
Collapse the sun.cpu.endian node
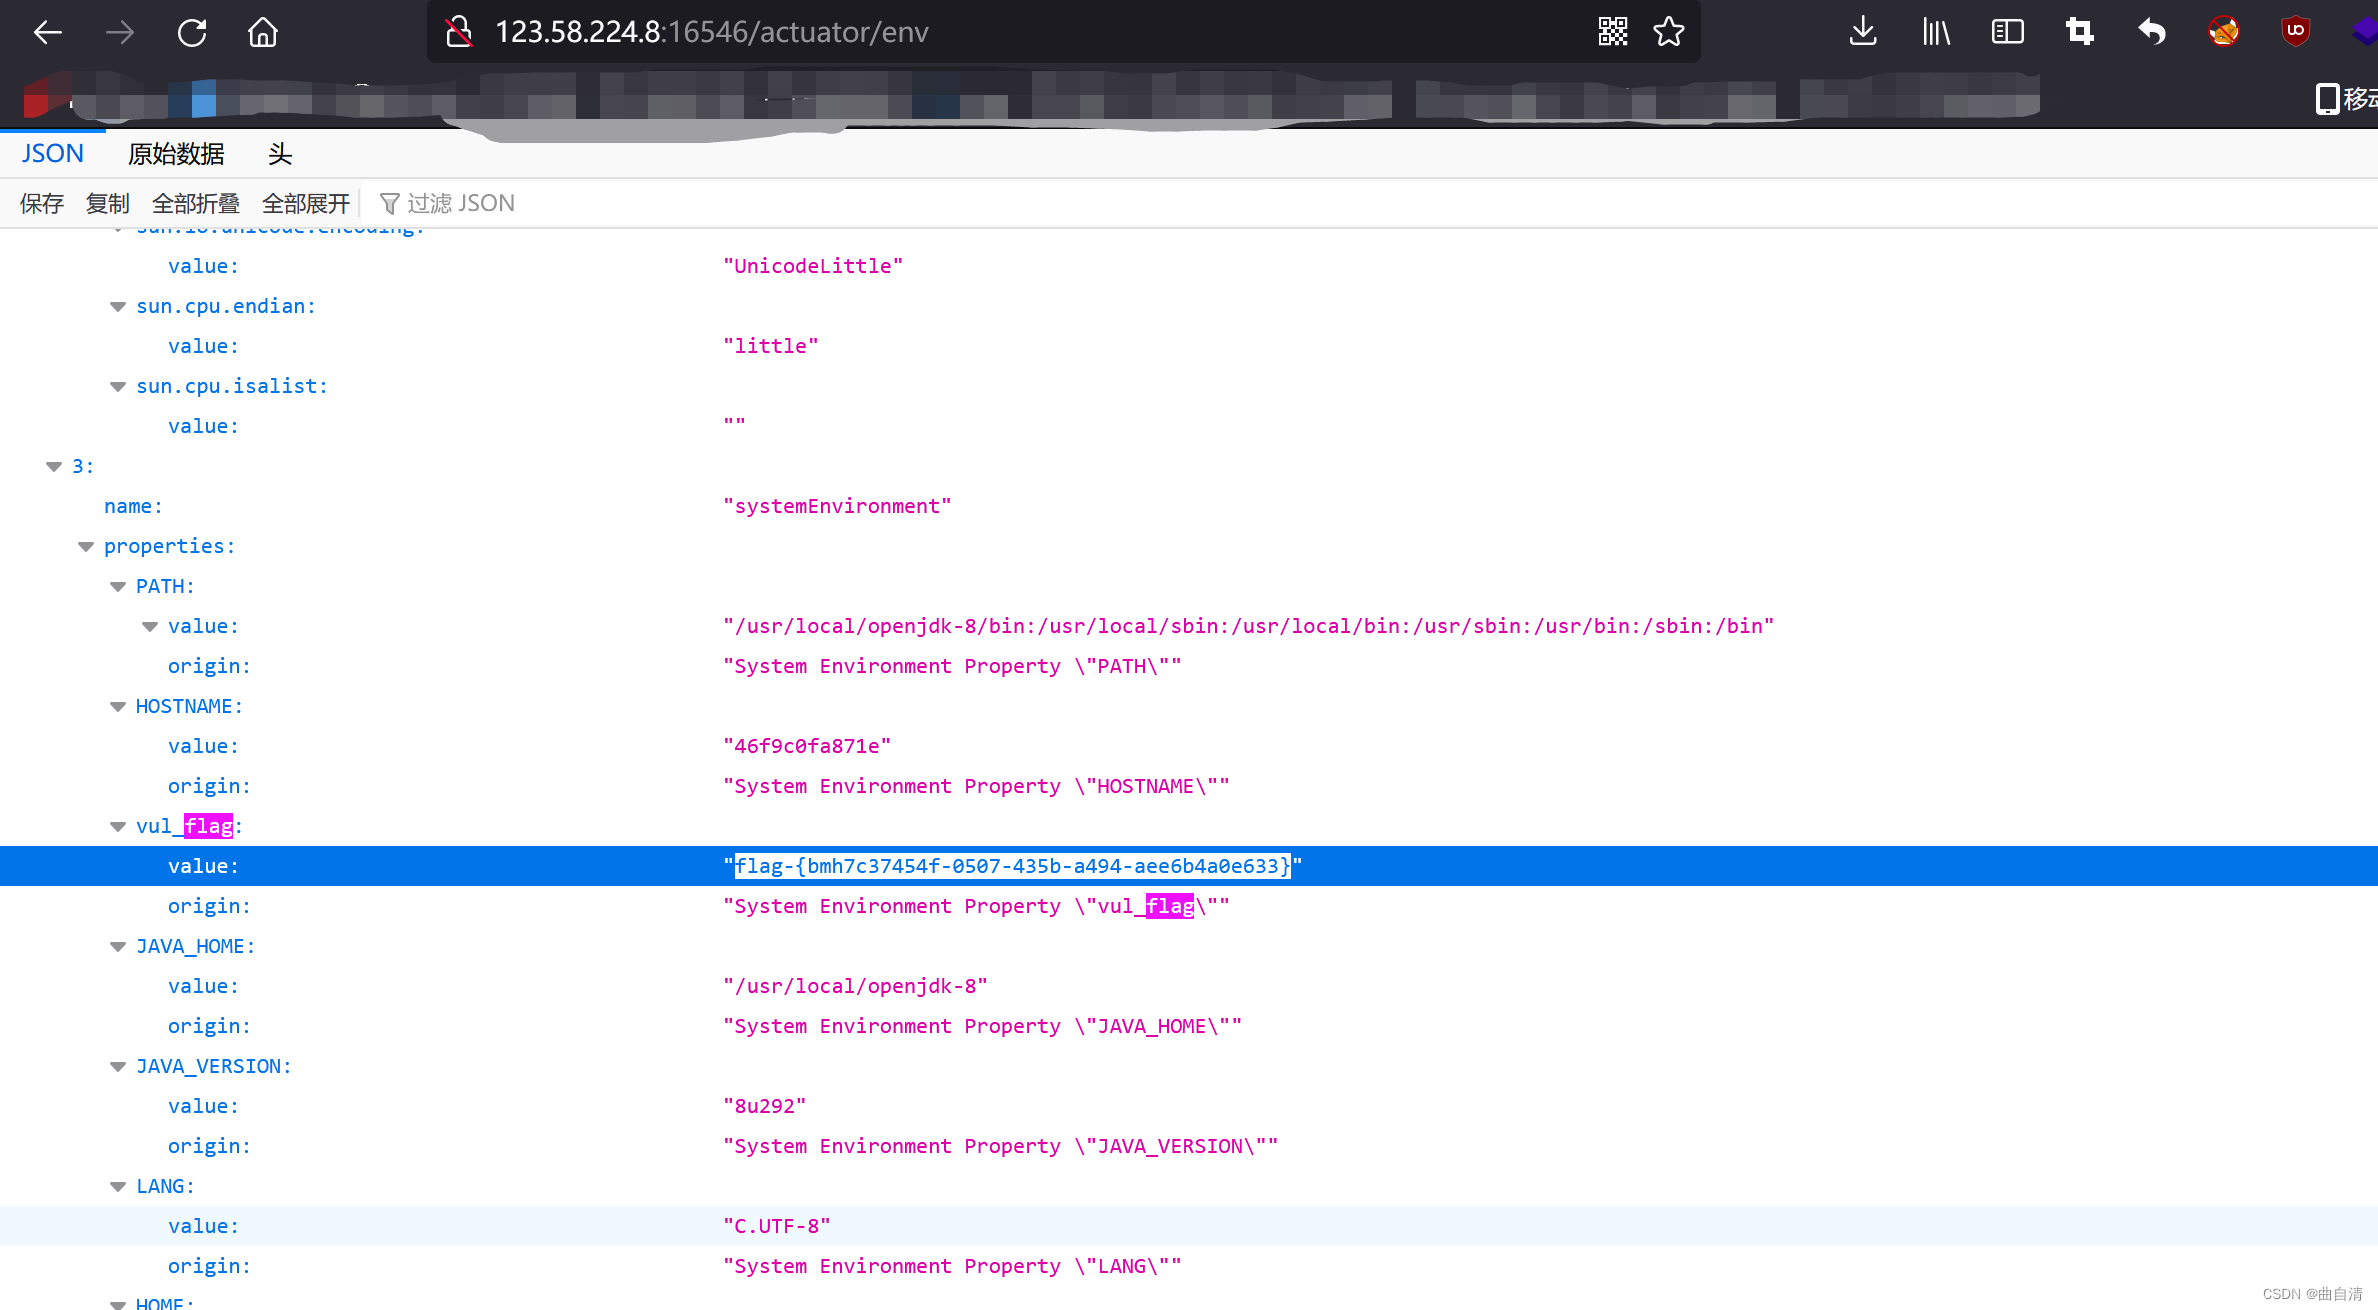pos(118,307)
